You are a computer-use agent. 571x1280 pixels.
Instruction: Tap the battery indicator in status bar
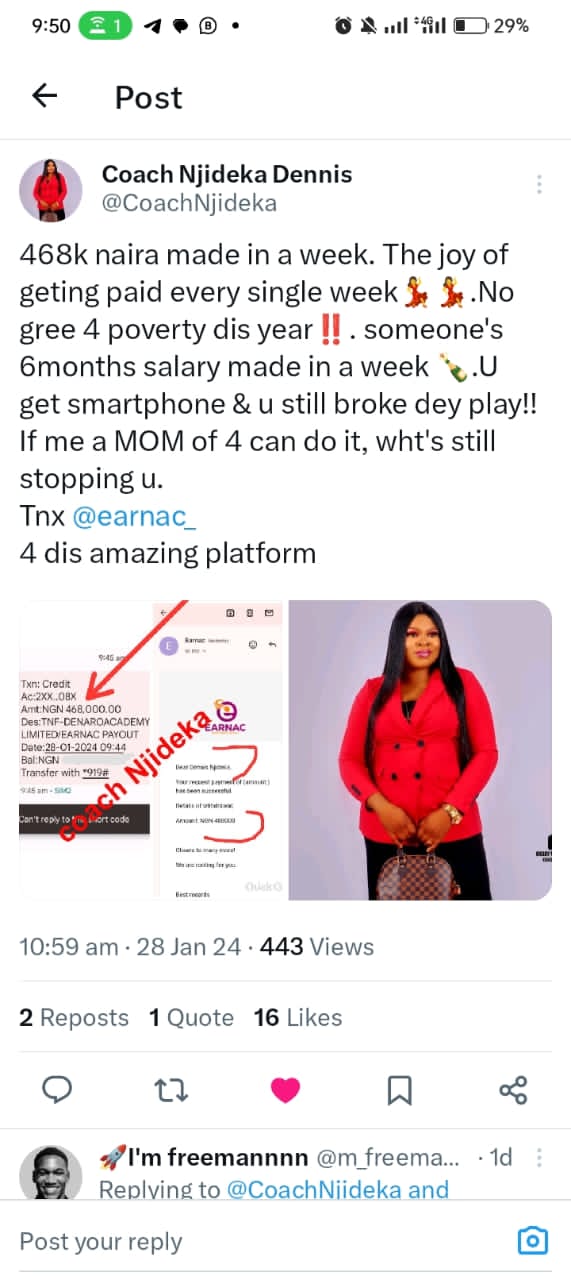click(x=471, y=26)
